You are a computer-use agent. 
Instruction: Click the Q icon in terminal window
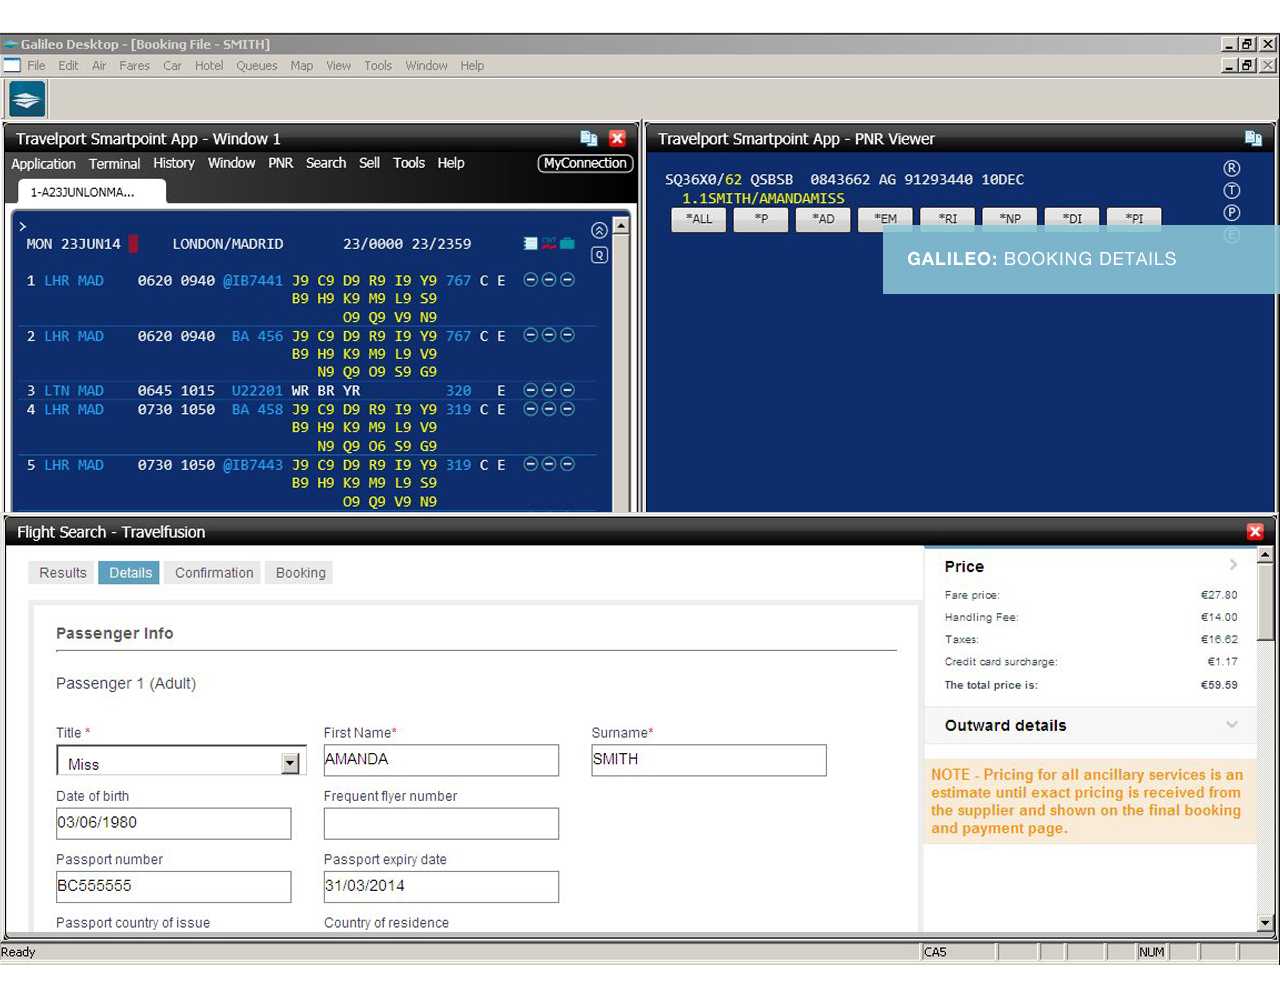tap(599, 255)
